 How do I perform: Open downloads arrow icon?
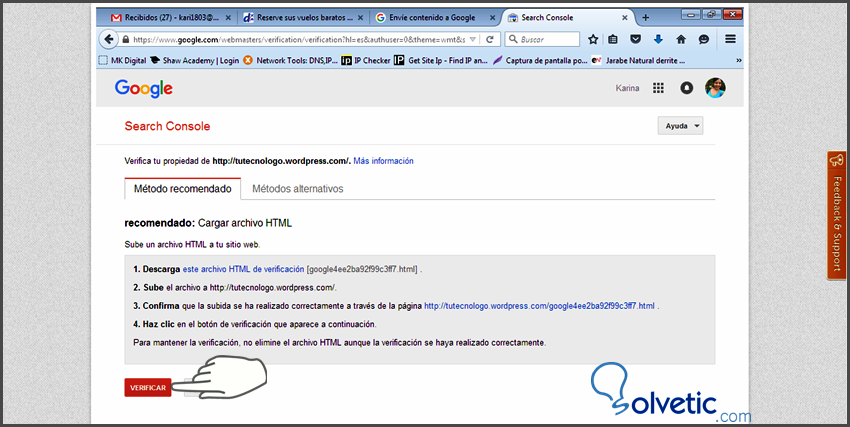tap(658, 39)
